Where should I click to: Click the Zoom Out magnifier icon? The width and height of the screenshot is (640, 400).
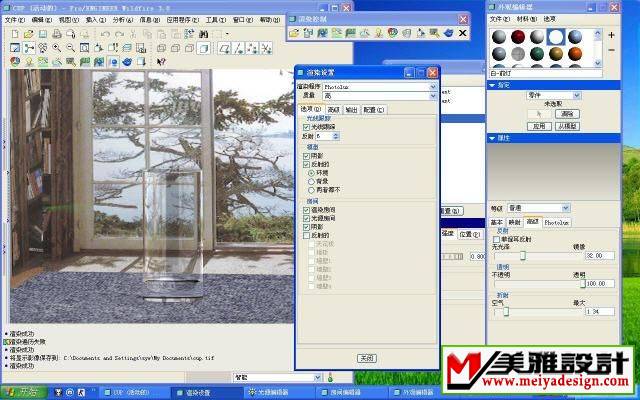(x=71, y=48)
